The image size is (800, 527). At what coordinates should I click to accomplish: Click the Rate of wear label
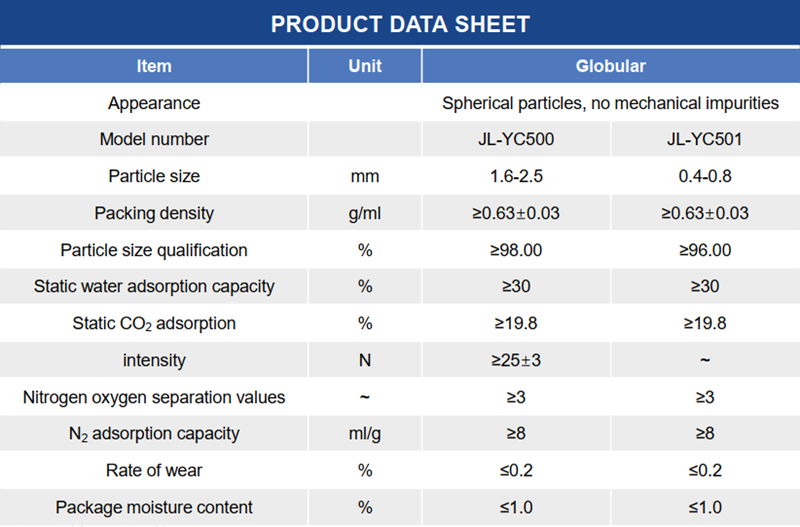click(x=154, y=470)
